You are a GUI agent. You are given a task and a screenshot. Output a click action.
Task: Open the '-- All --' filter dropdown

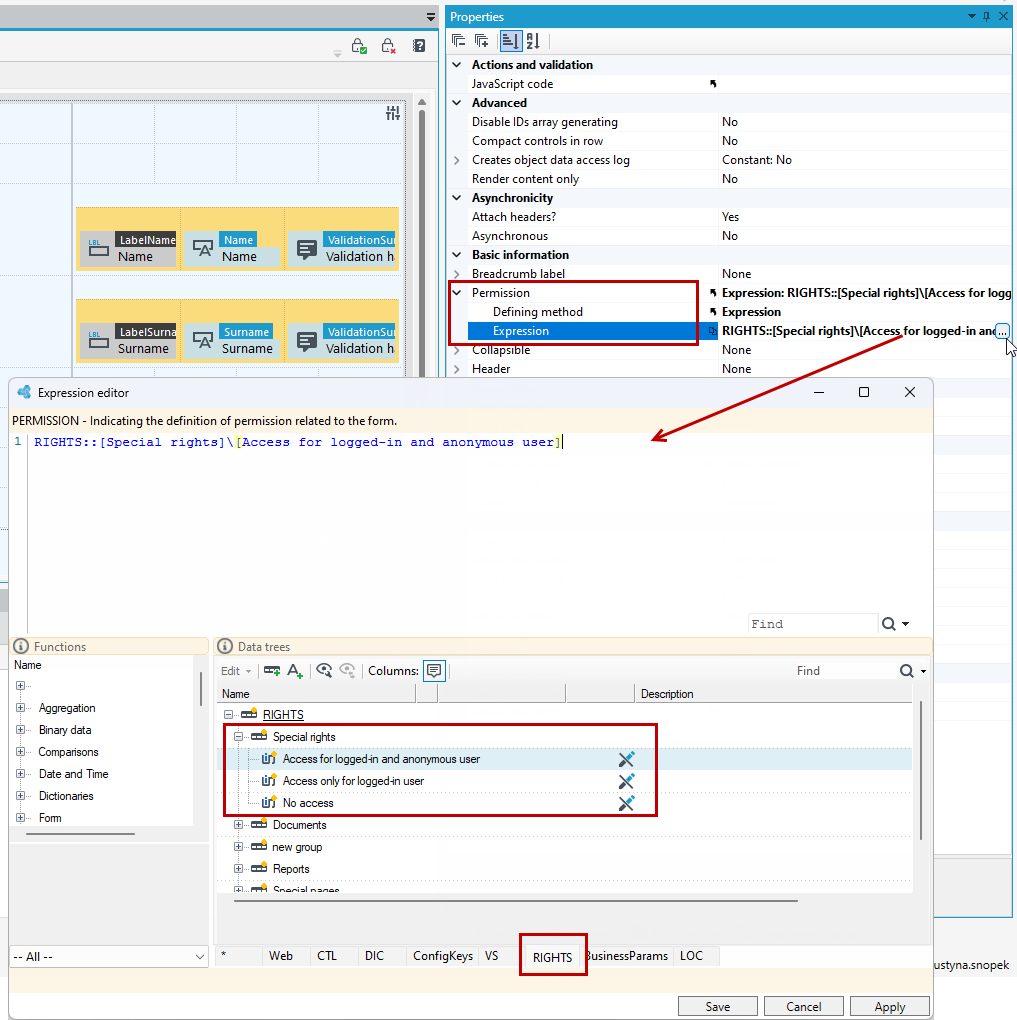click(109, 957)
